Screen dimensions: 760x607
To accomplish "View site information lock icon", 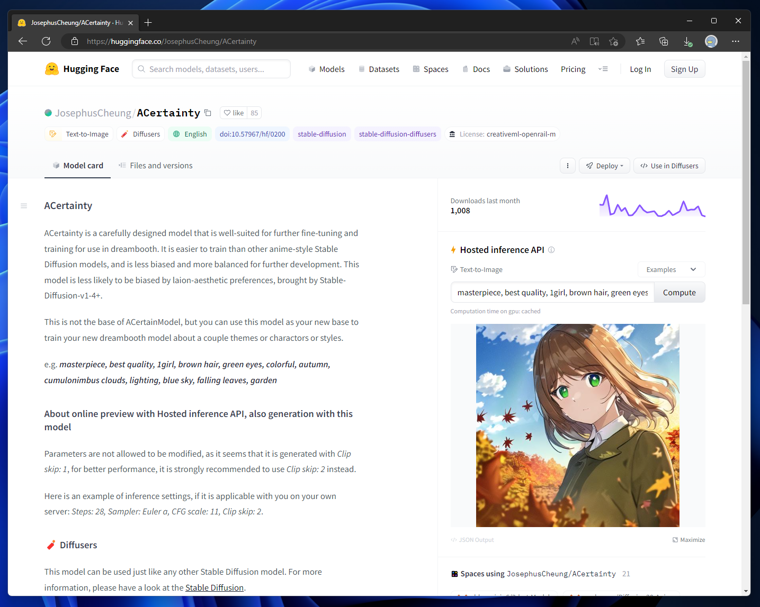I will tap(74, 41).
